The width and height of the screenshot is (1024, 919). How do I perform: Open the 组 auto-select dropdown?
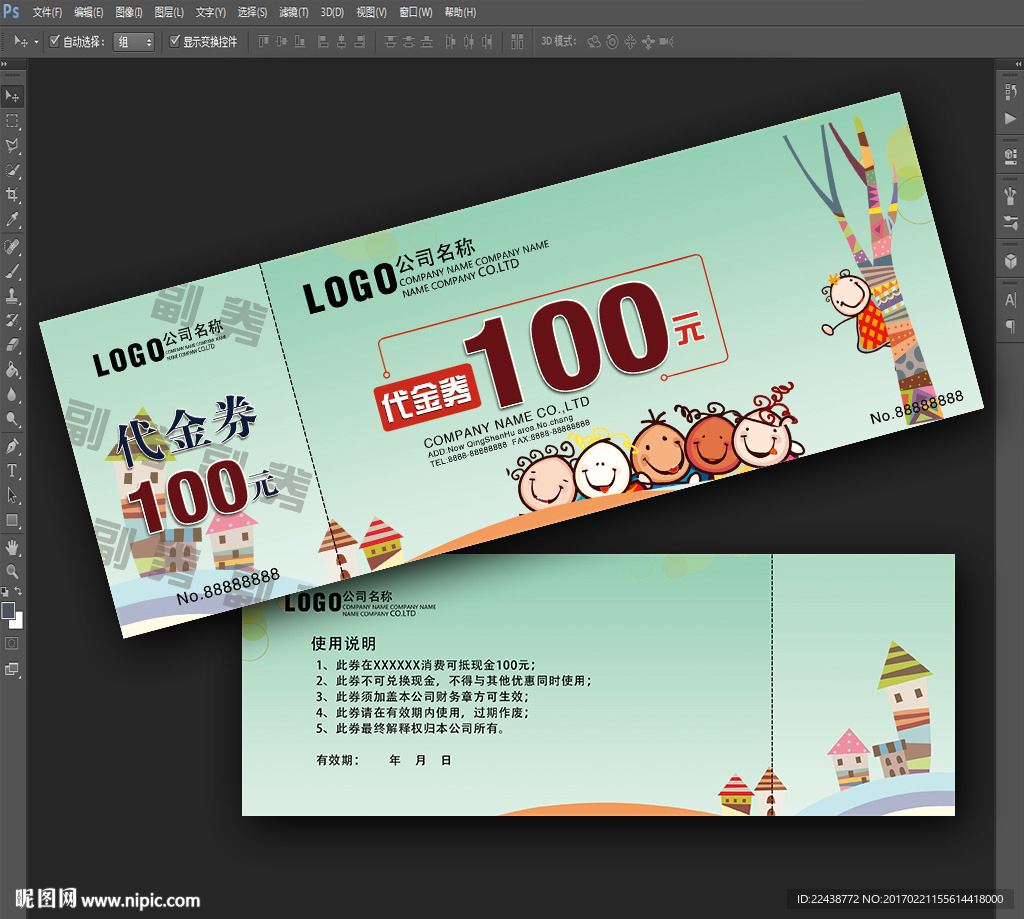(134, 42)
